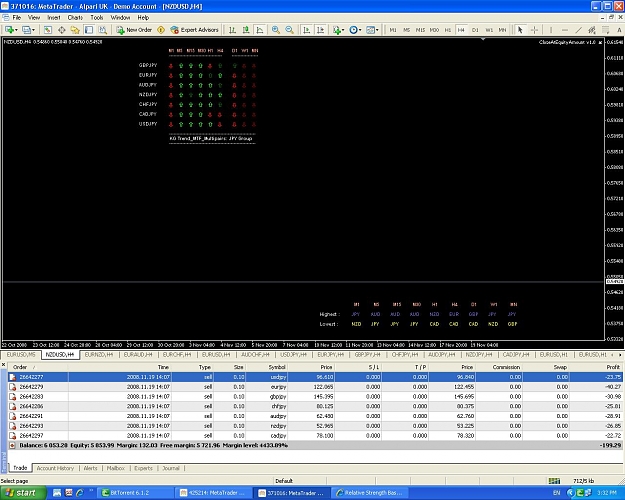Open the Indicators list dropdown
Screen dimensions: 625x500
point(338,30)
